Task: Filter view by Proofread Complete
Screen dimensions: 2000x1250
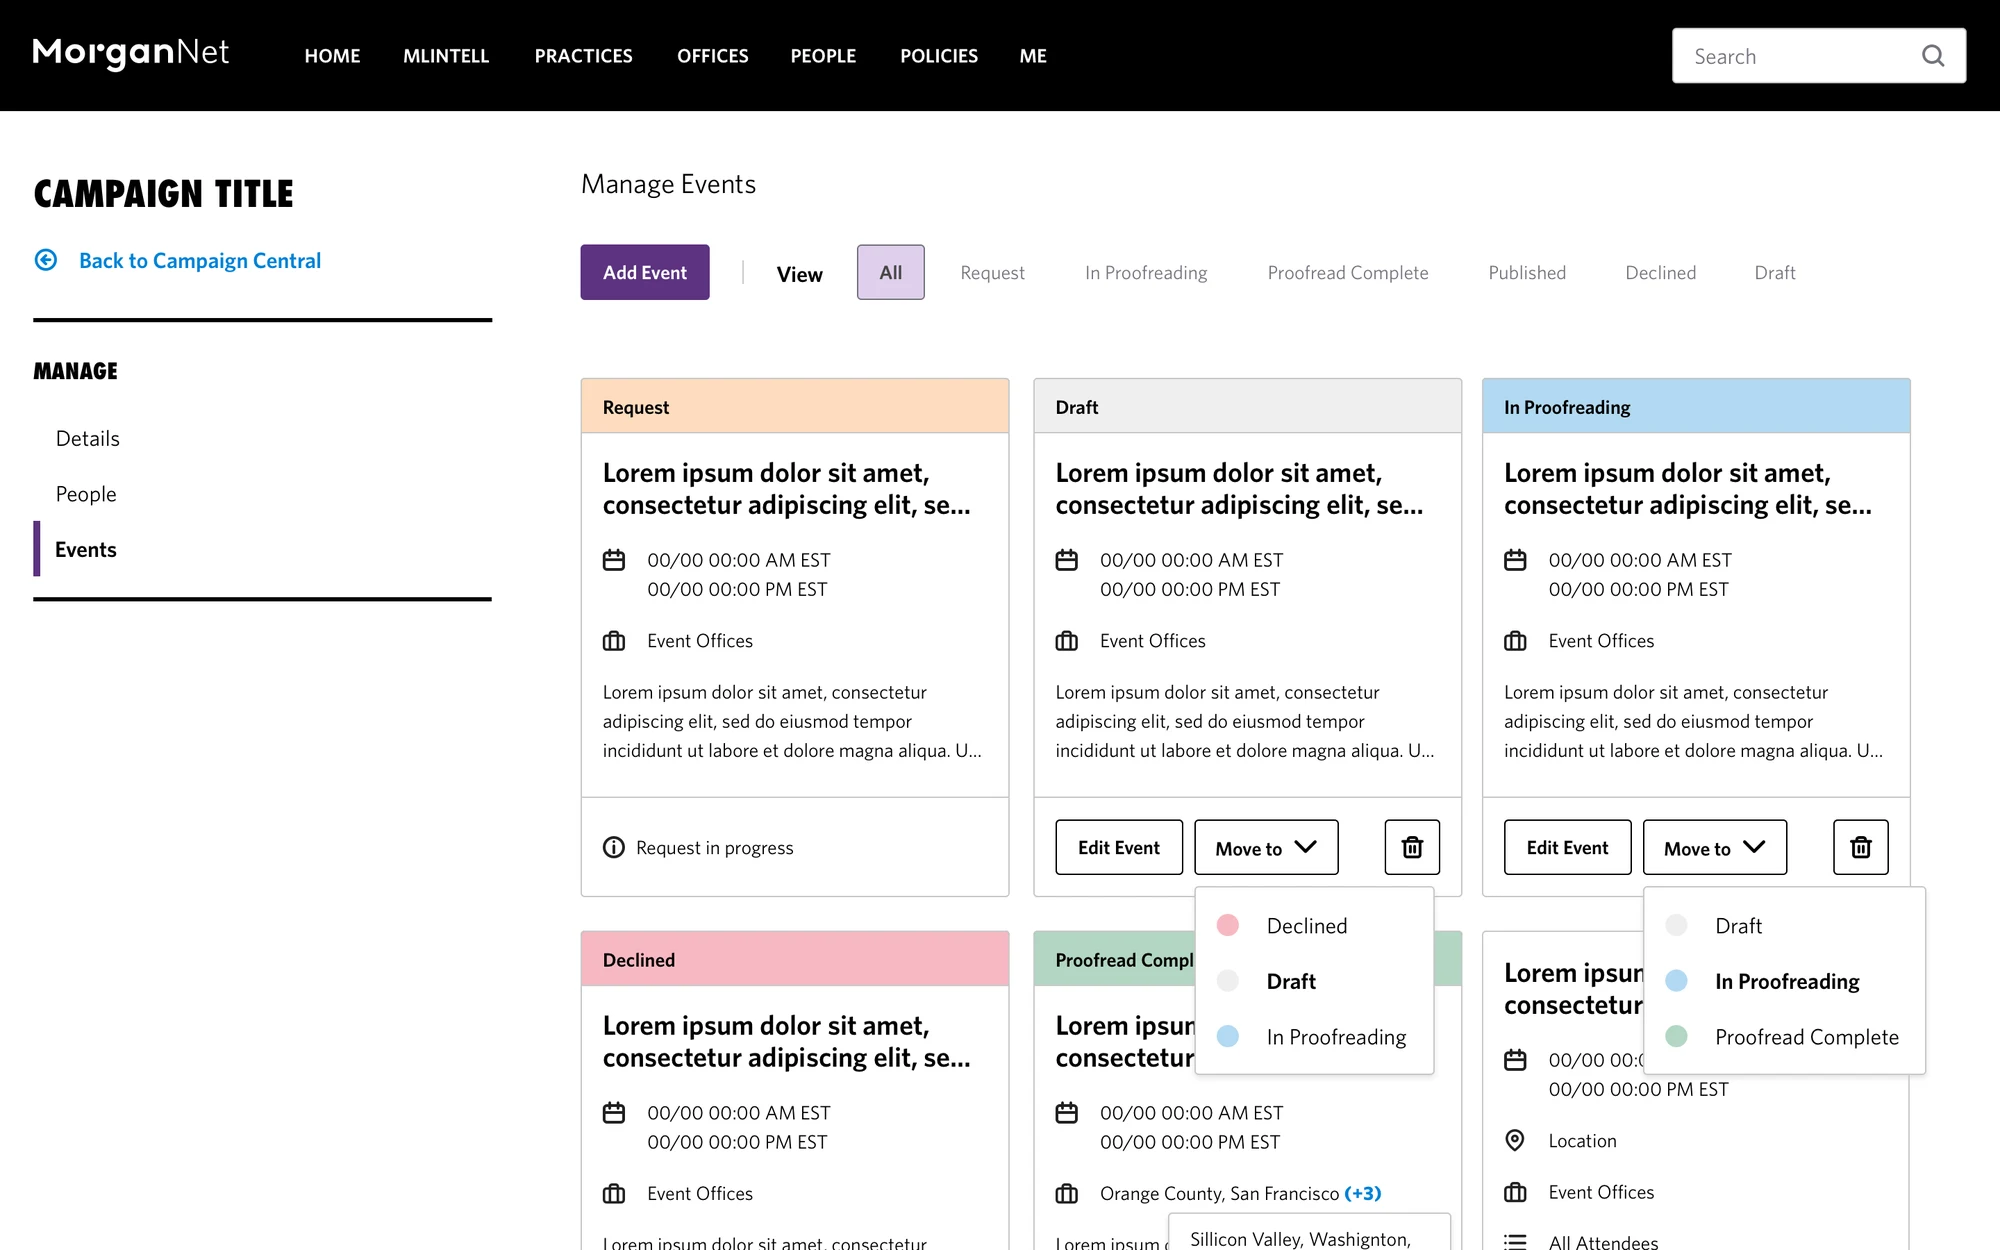Action: [1348, 273]
